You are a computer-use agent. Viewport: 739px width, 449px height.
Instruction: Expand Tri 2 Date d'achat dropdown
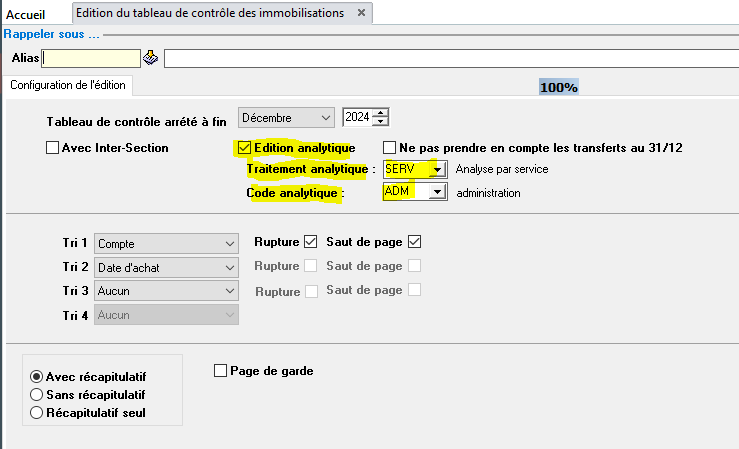[x=166, y=267]
